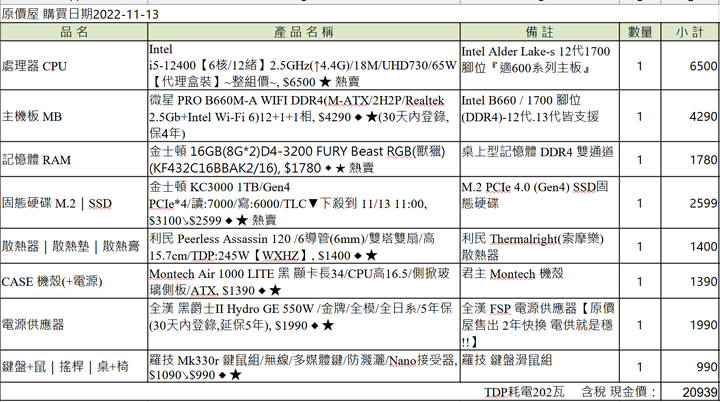This screenshot has height=402, width=720.
Task: Select the Intel Alder Lake-s 12代1700 note cell
Action: coord(540,66)
